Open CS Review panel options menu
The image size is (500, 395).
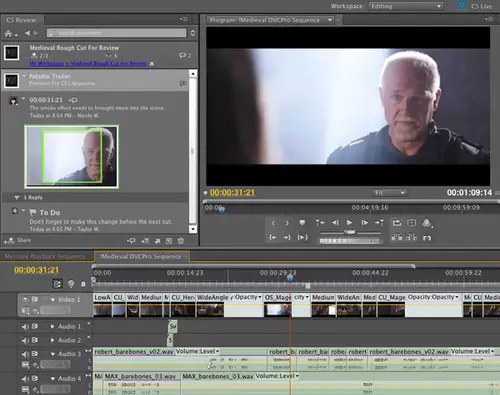[x=184, y=19]
